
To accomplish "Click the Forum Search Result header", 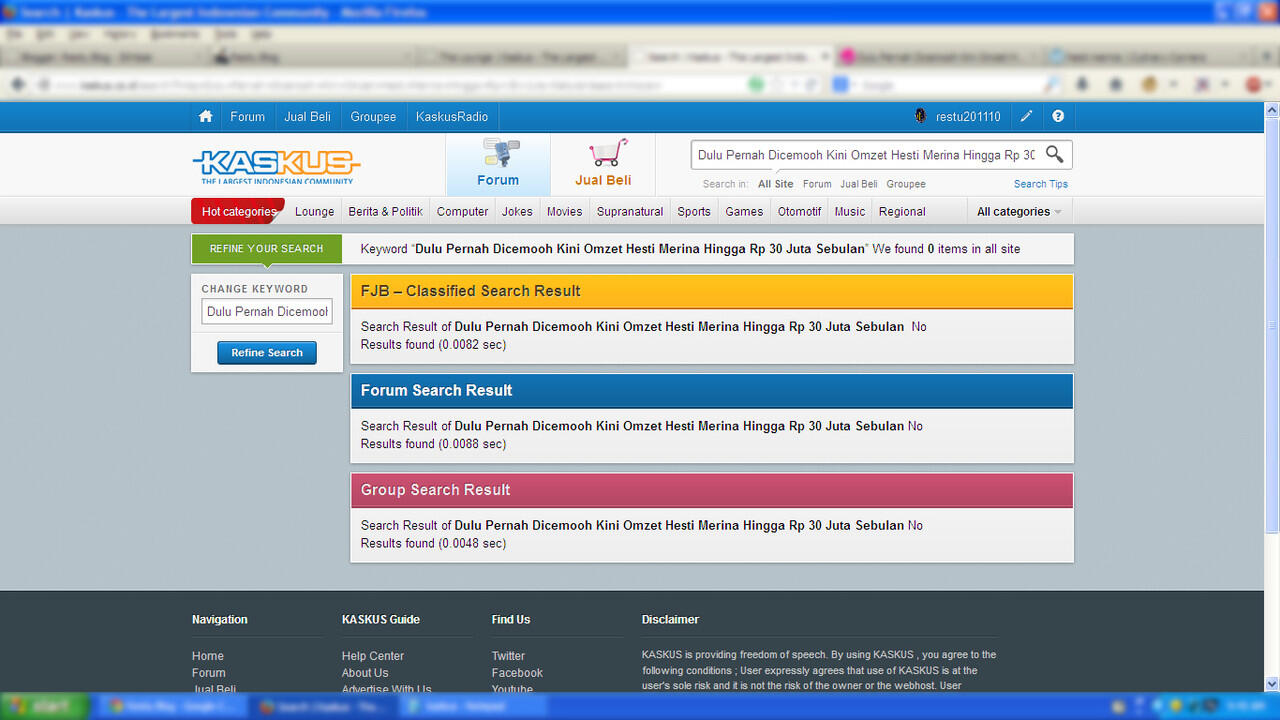I will (711, 390).
